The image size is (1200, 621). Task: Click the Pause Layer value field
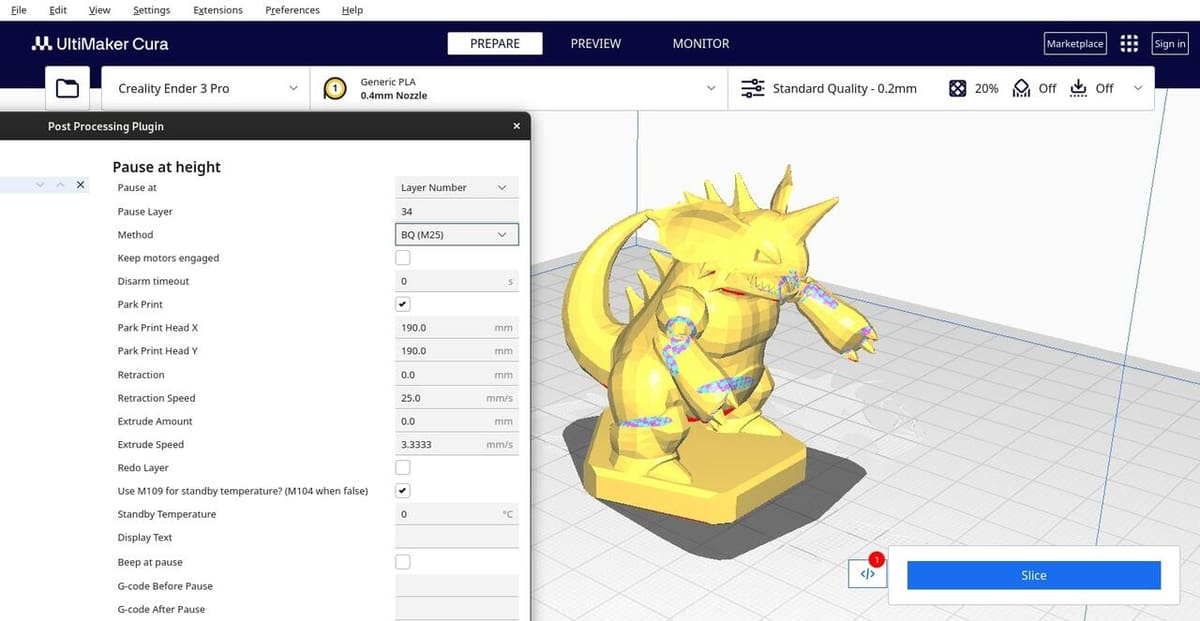[x=457, y=212]
